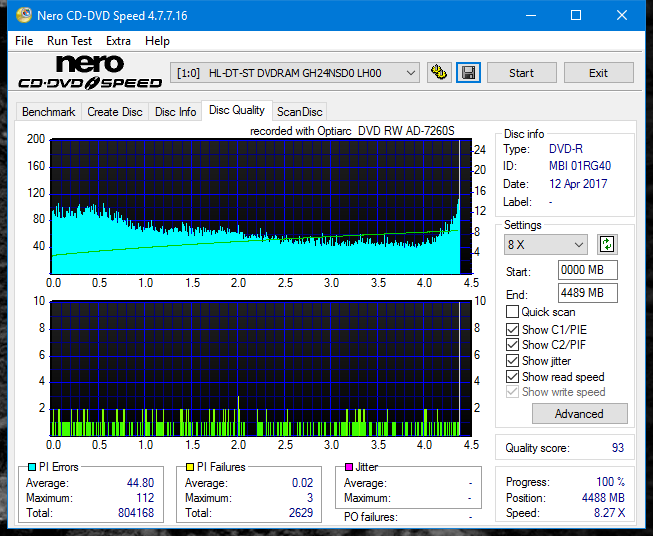
Task: Click the date 12 Apr 2017
Action: tap(578, 184)
